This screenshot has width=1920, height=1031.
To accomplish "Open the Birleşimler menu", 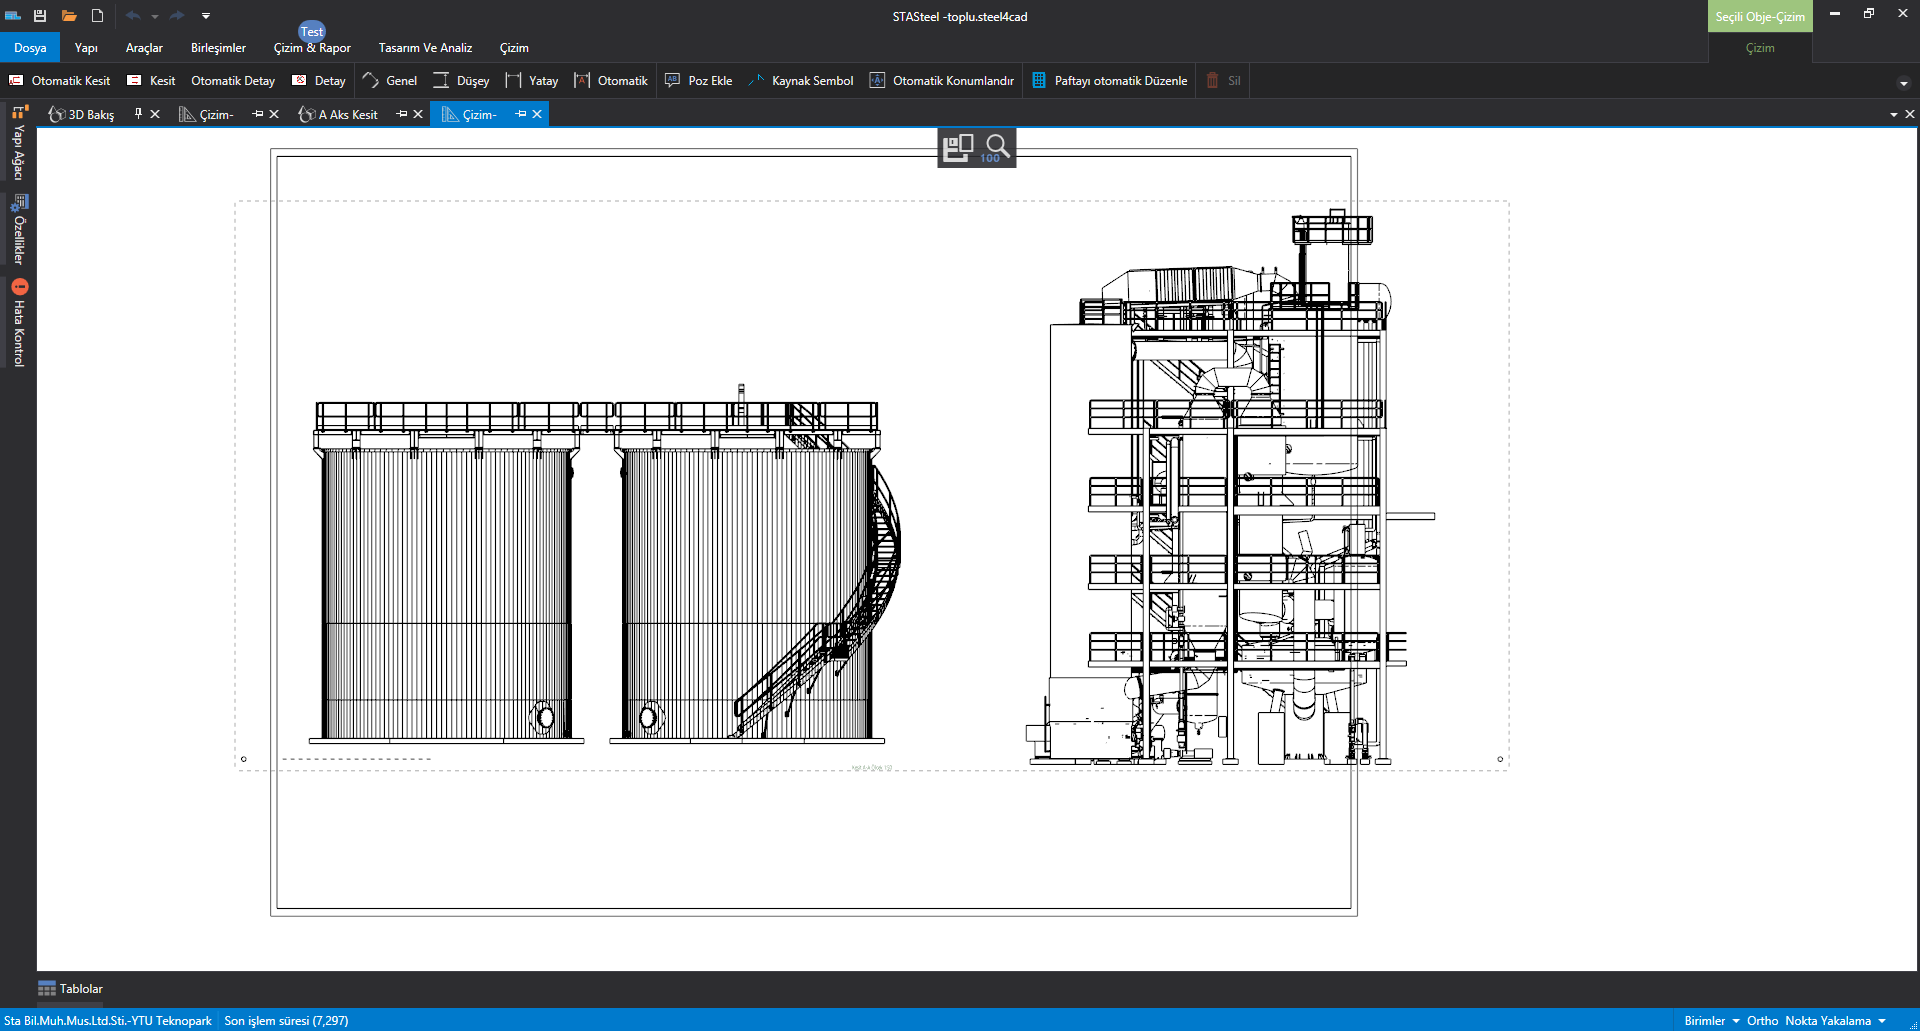I will click(x=218, y=48).
